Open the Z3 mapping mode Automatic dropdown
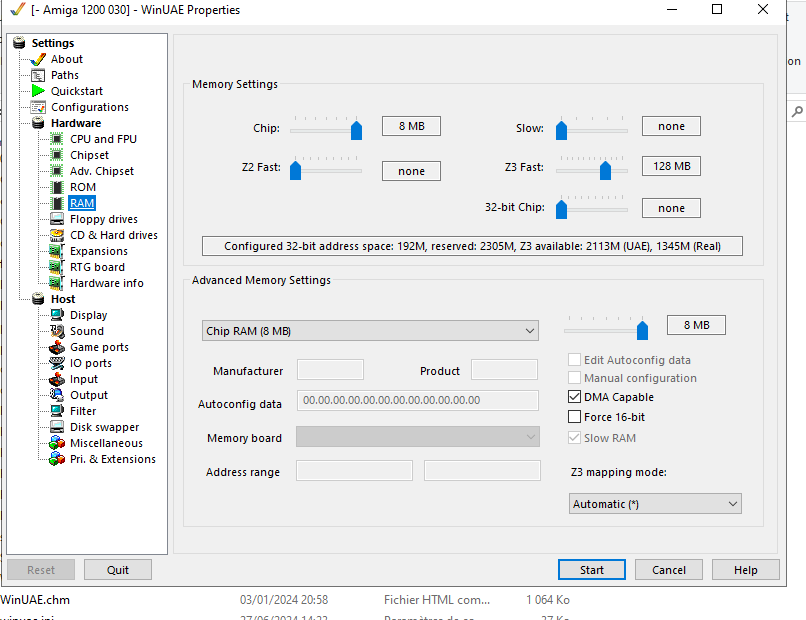The image size is (806, 620). (x=655, y=504)
